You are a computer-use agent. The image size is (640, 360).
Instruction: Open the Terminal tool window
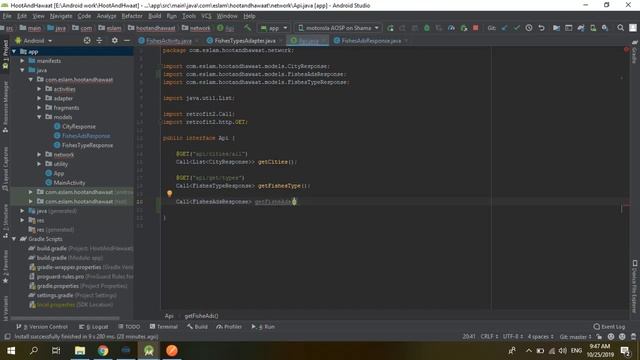click(163, 327)
